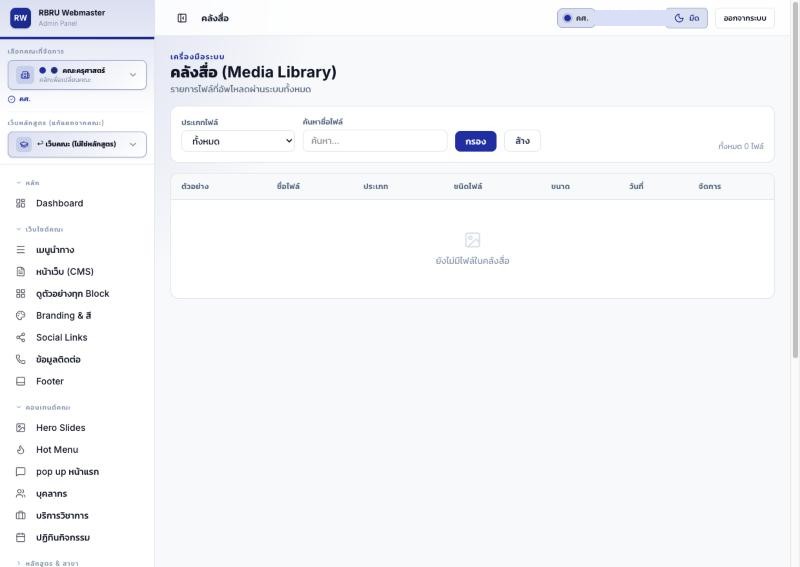Screen dimensions: 800x567
Task: Open the ปฏิทินกิจกรรม calendar icon
Action: tap(20, 537)
